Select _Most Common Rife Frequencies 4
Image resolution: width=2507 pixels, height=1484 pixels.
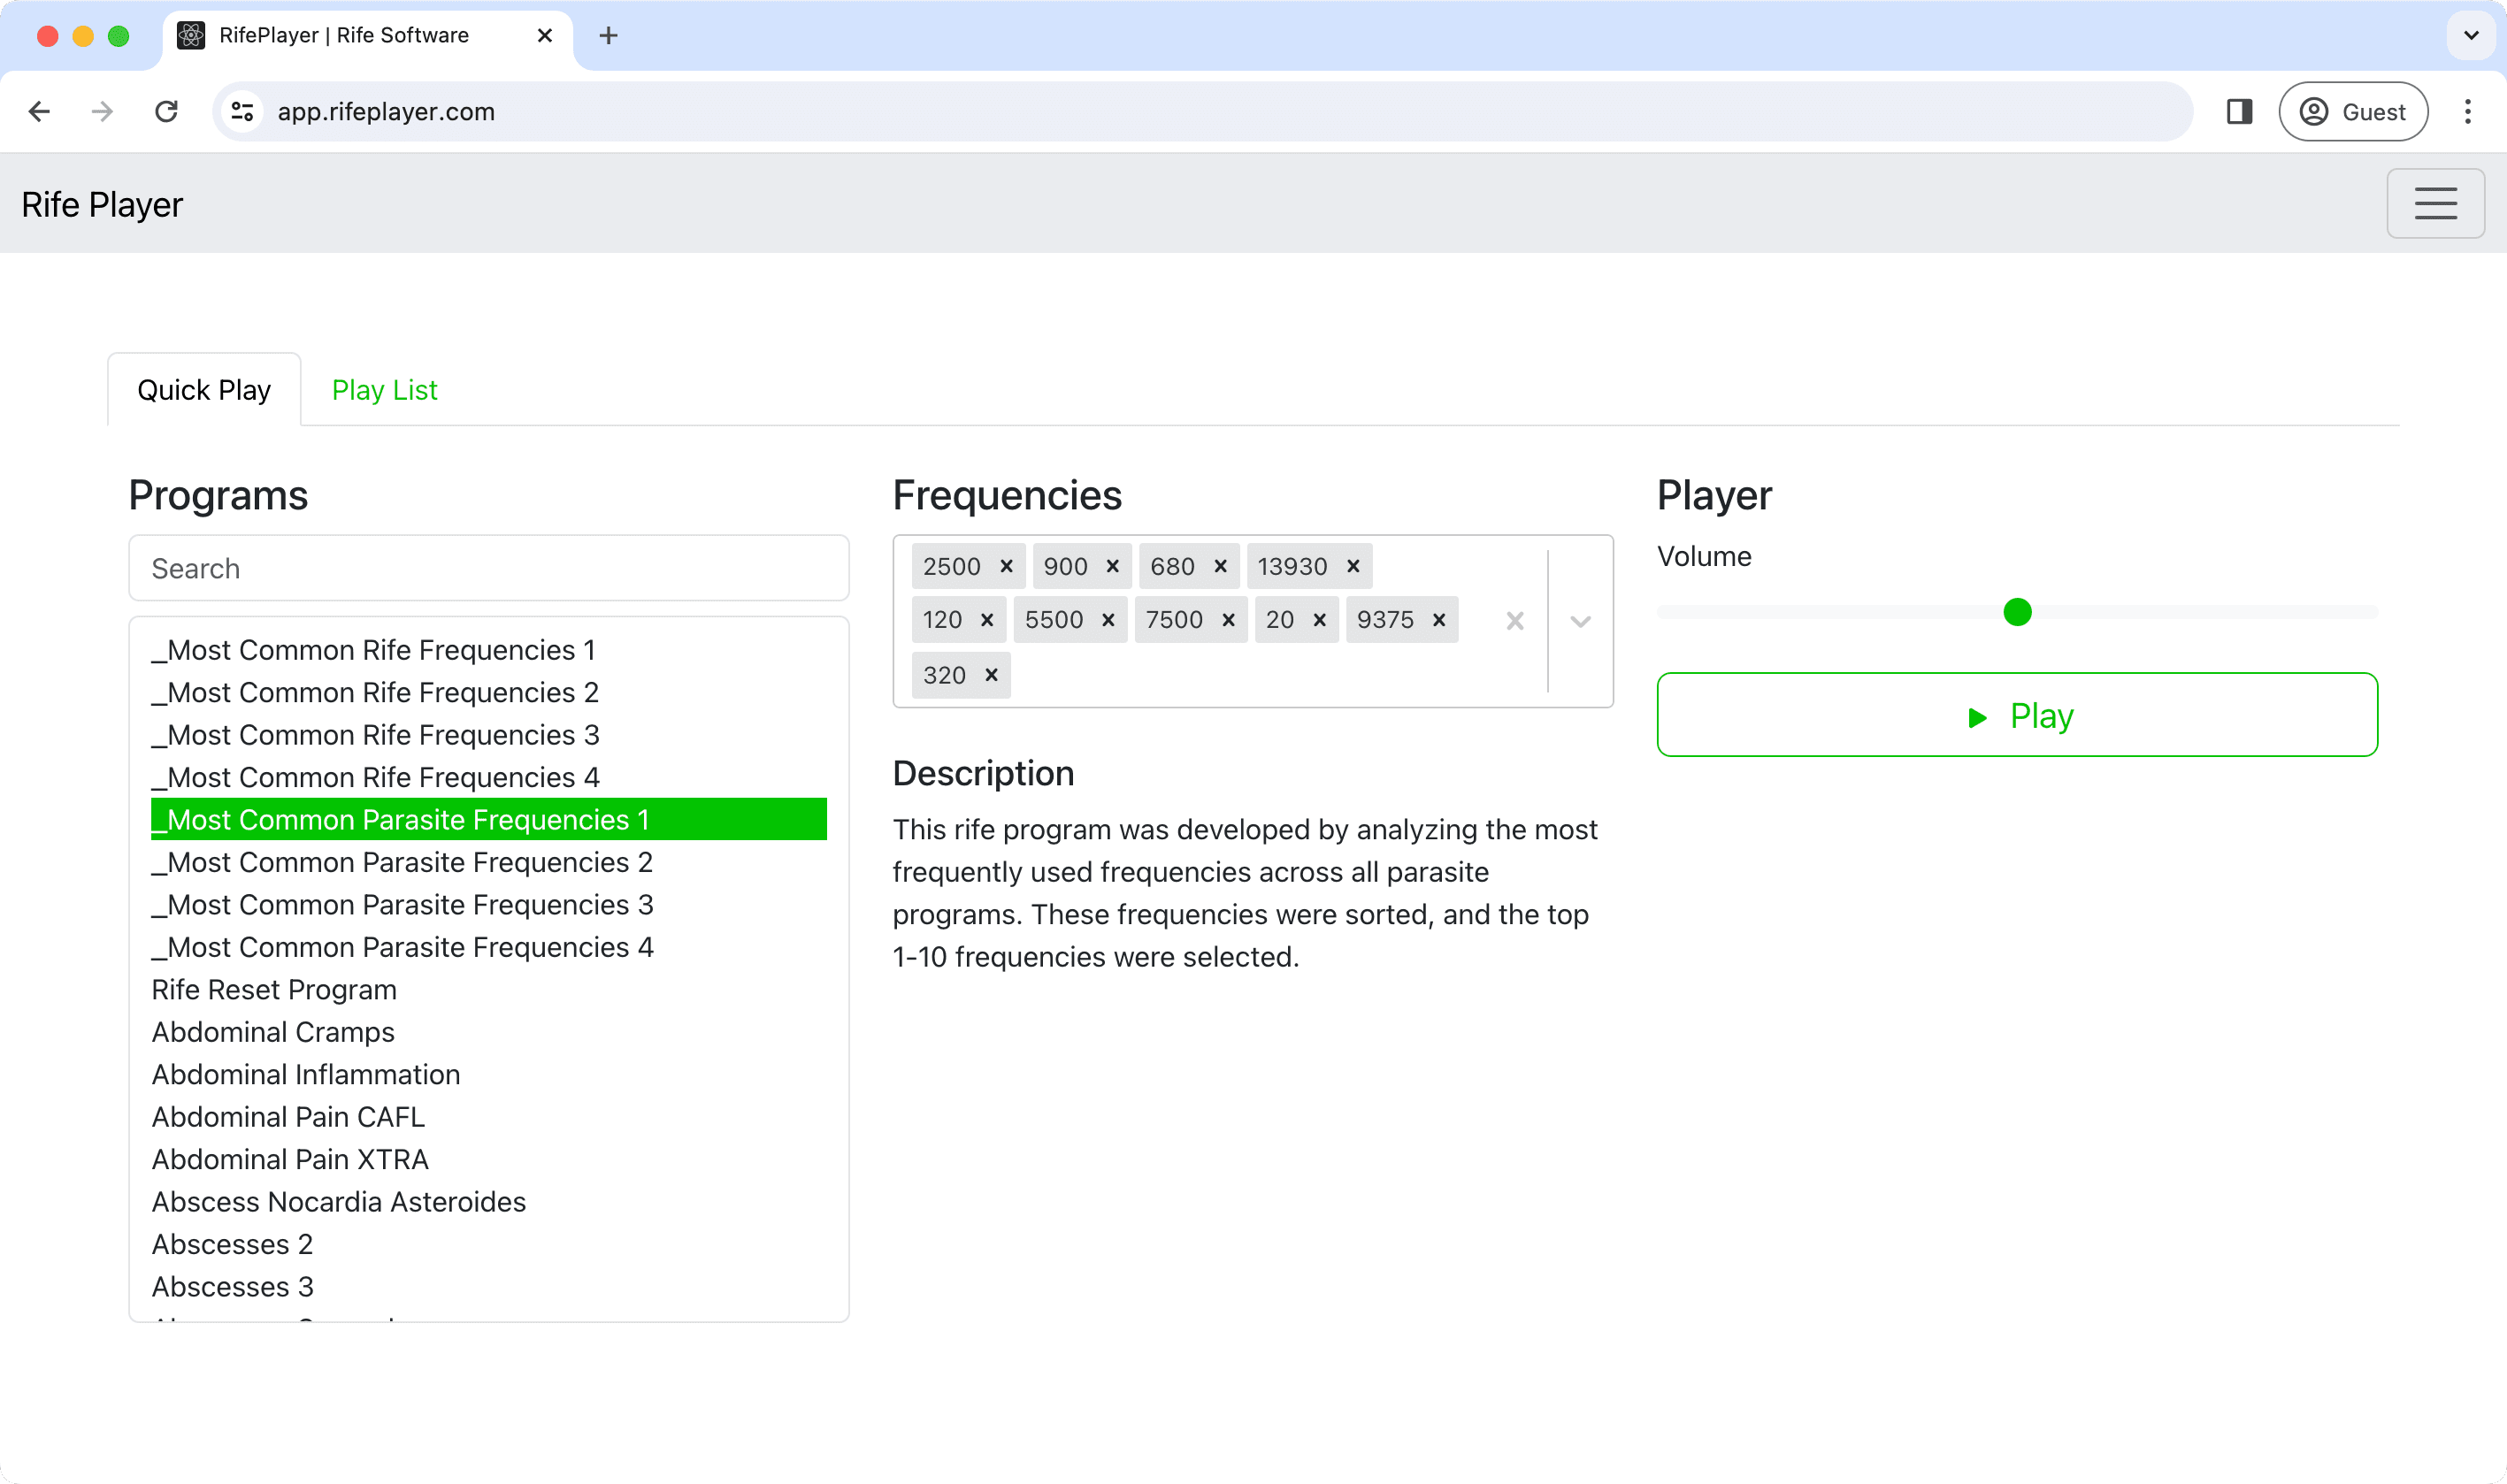coord(489,777)
